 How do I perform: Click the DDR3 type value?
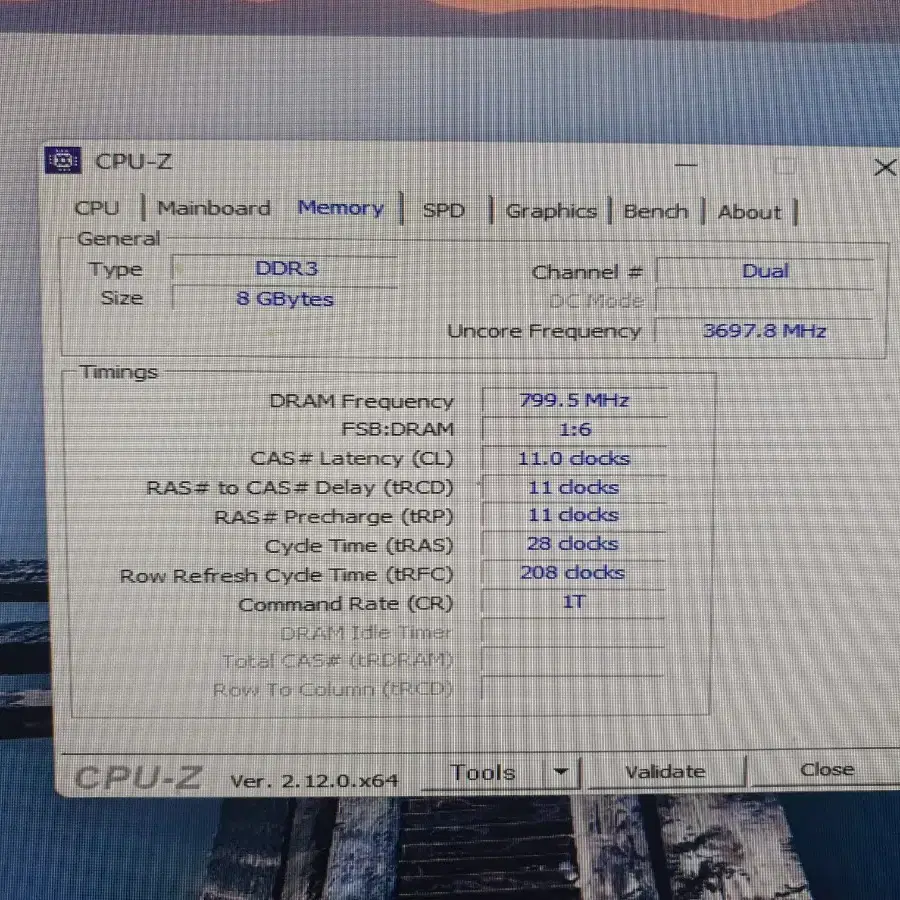(285, 269)
